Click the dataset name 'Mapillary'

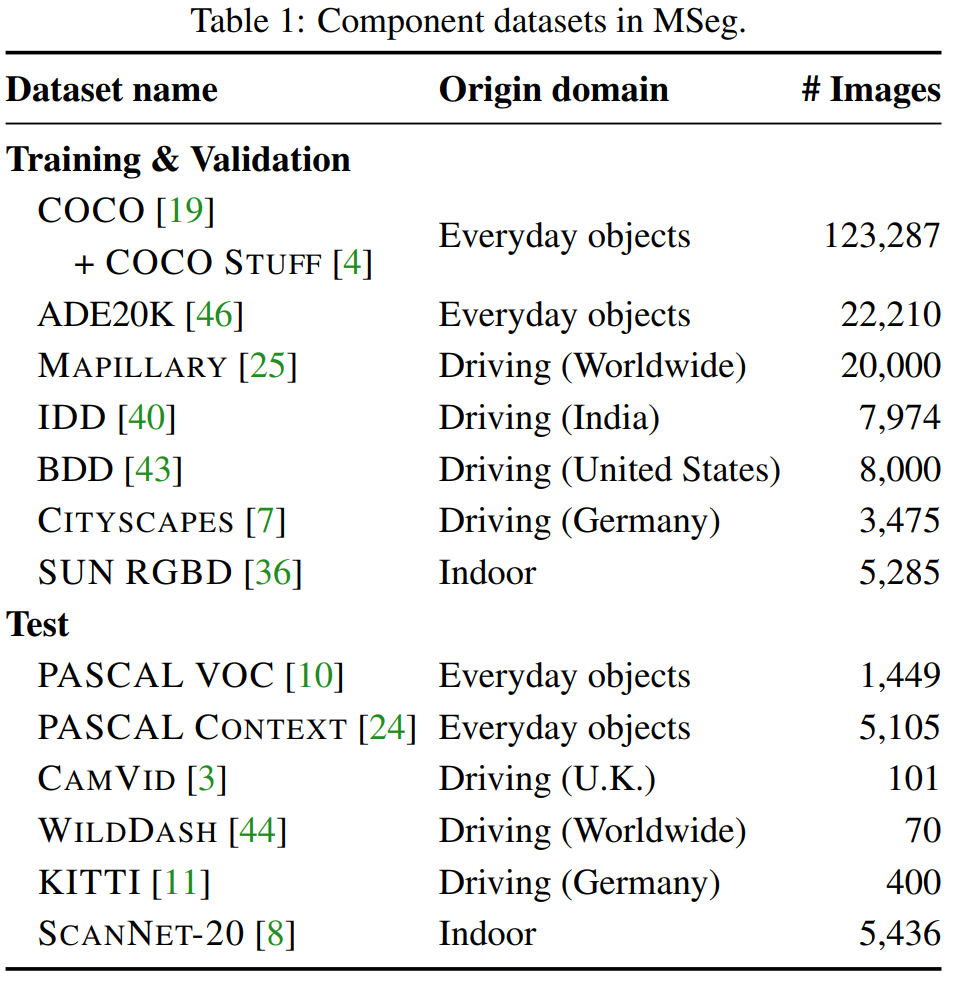click(x=132, y=366)
